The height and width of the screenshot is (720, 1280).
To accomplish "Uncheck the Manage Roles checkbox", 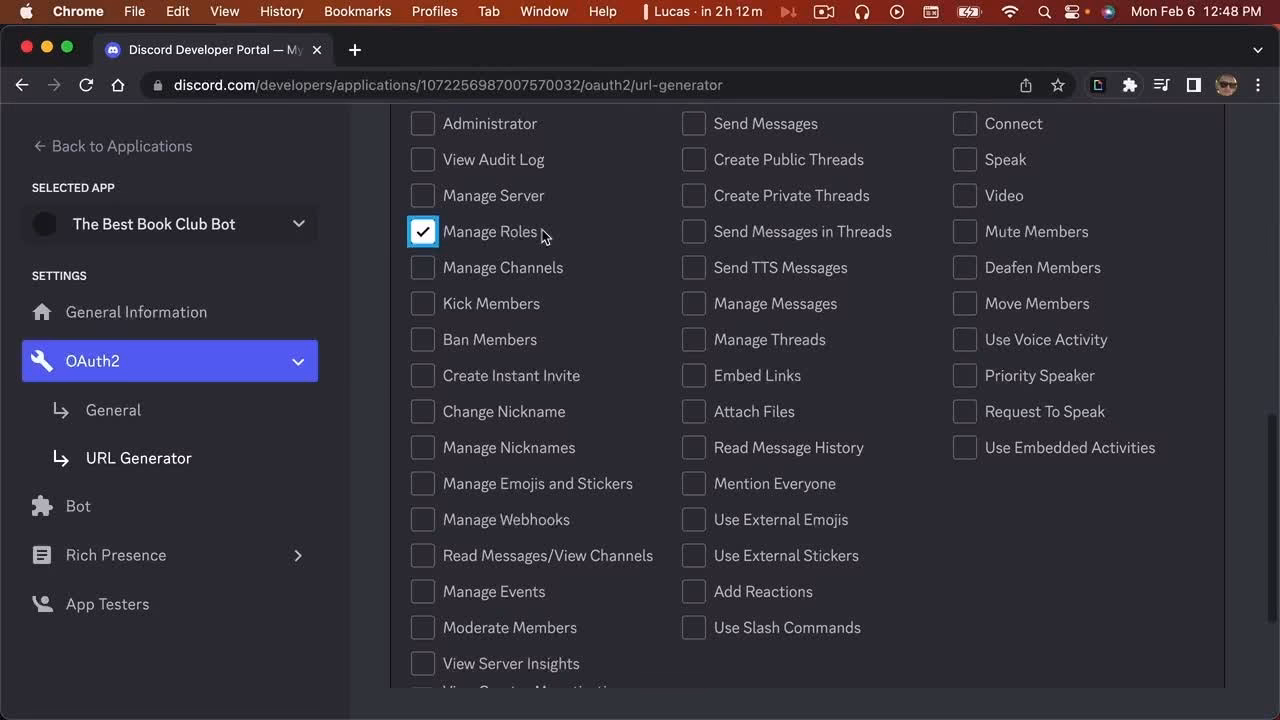I will tap(423, 232).
